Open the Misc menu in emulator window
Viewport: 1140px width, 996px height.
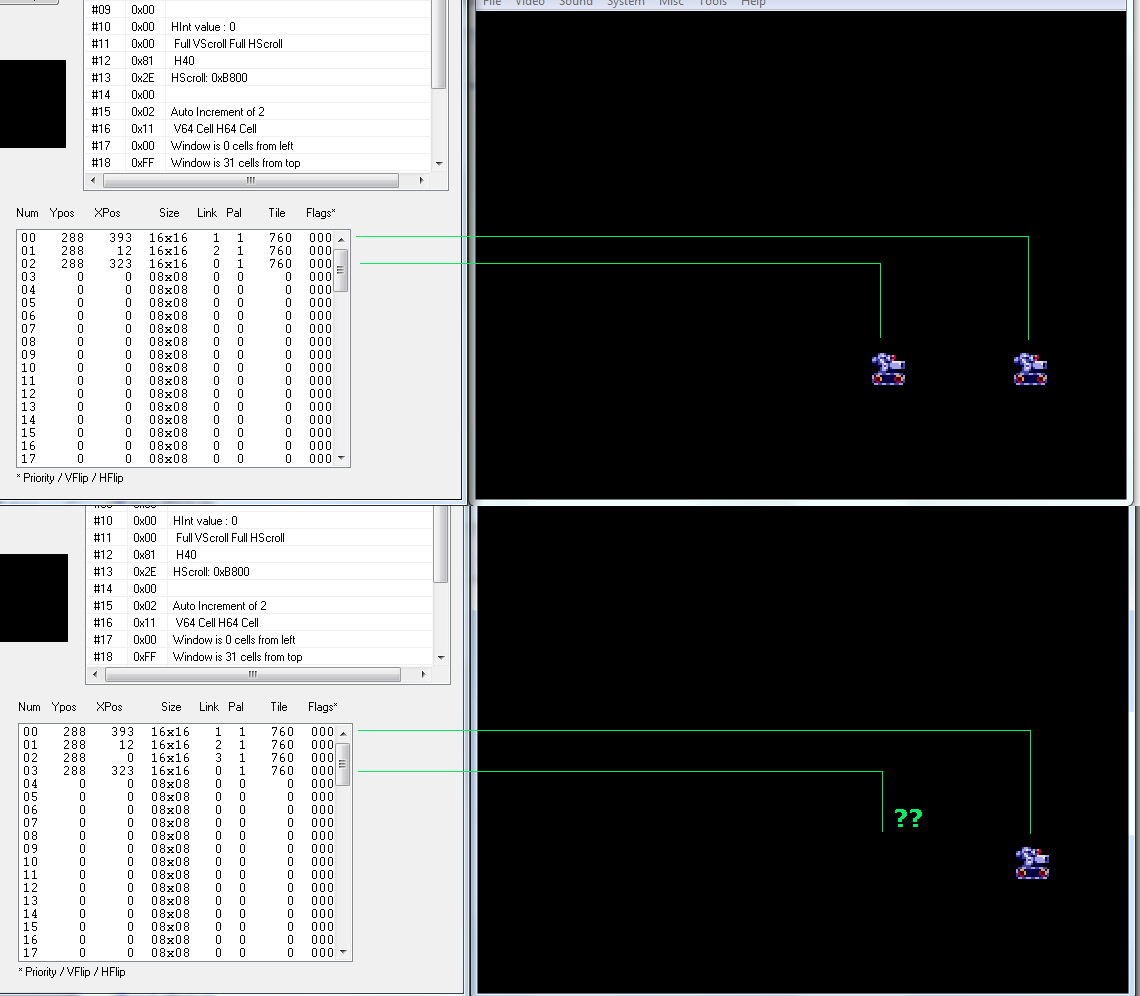click(671, 3)
